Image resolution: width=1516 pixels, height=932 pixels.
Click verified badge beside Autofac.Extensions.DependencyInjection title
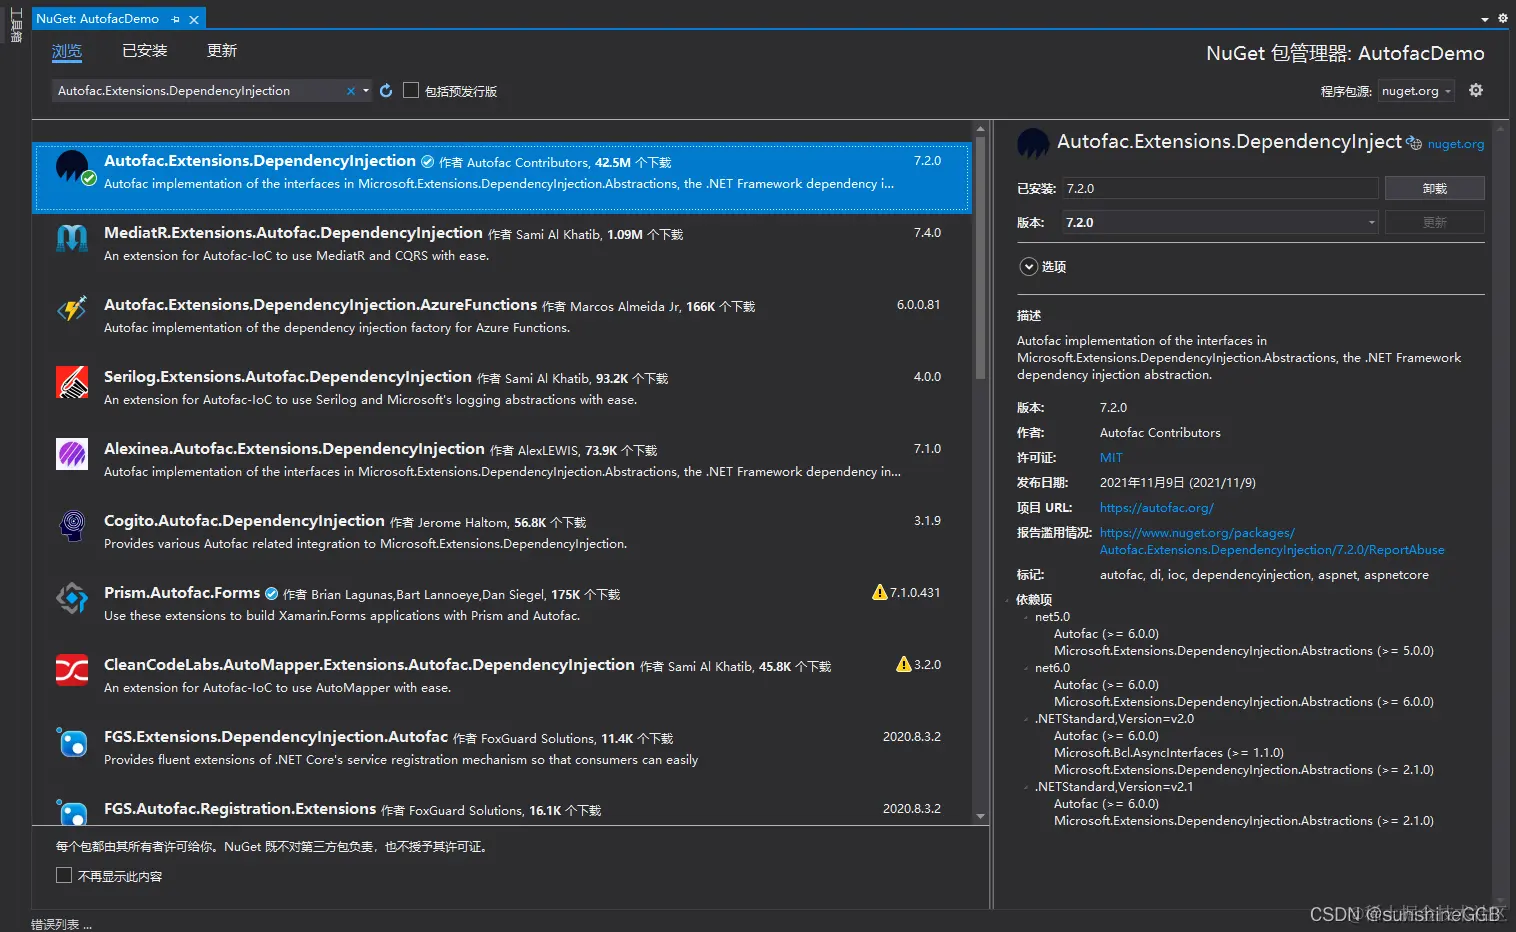point(428,162)
